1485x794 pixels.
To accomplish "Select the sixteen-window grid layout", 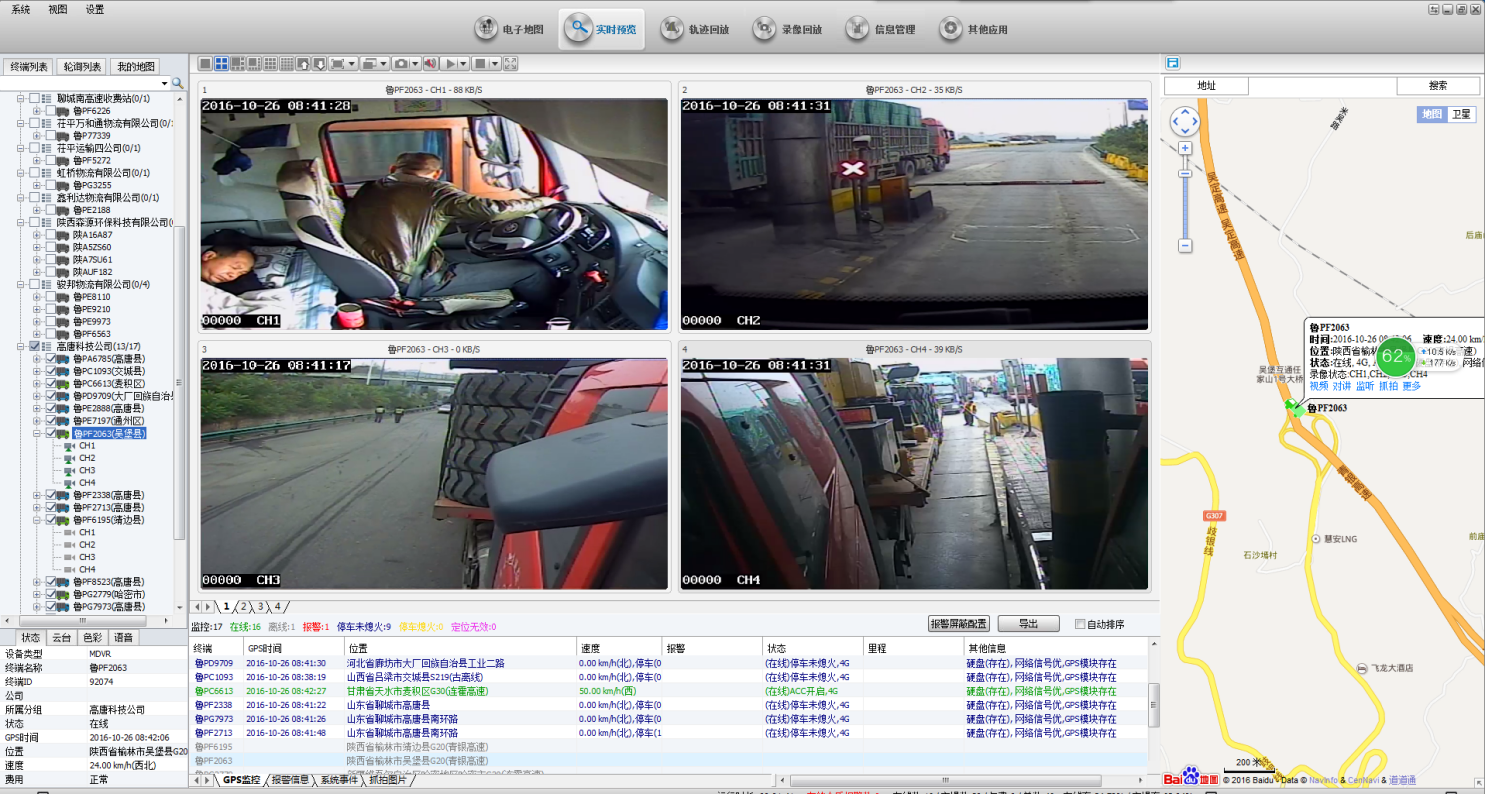I will pos(287,63).
